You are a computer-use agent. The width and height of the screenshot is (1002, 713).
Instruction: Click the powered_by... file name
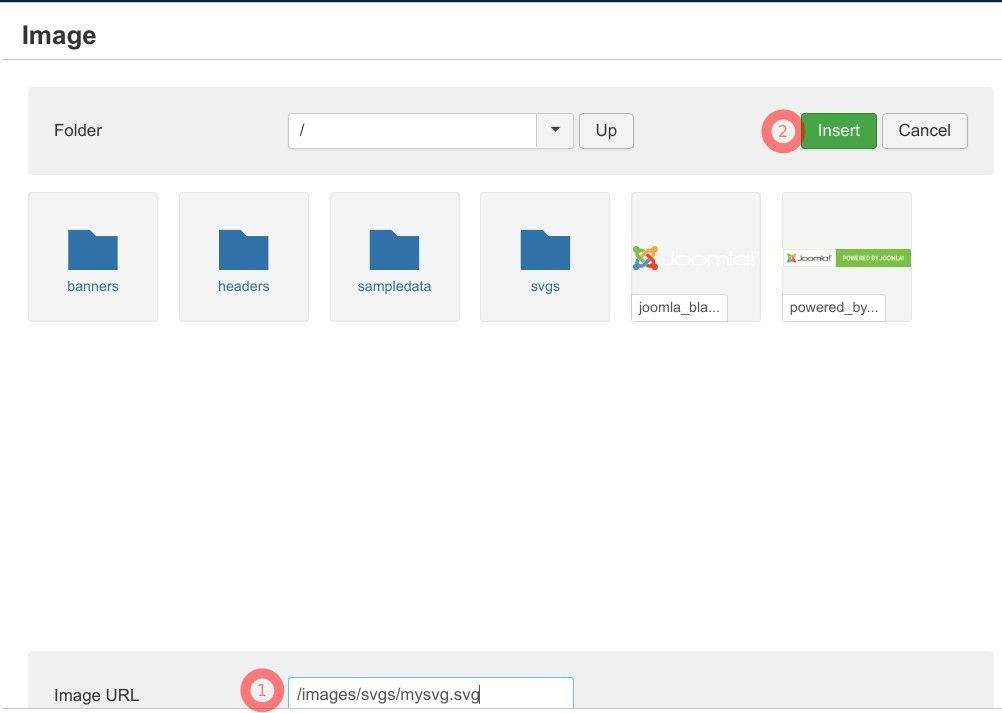coord(834,307)
